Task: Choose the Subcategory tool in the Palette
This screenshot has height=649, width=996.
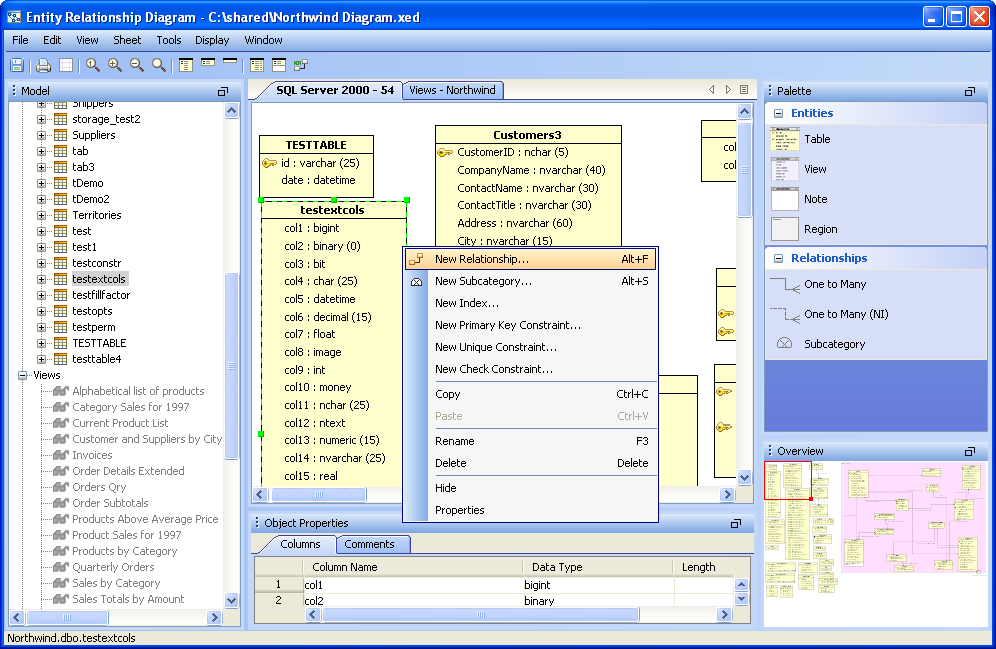Action: (x=834, y=344)
